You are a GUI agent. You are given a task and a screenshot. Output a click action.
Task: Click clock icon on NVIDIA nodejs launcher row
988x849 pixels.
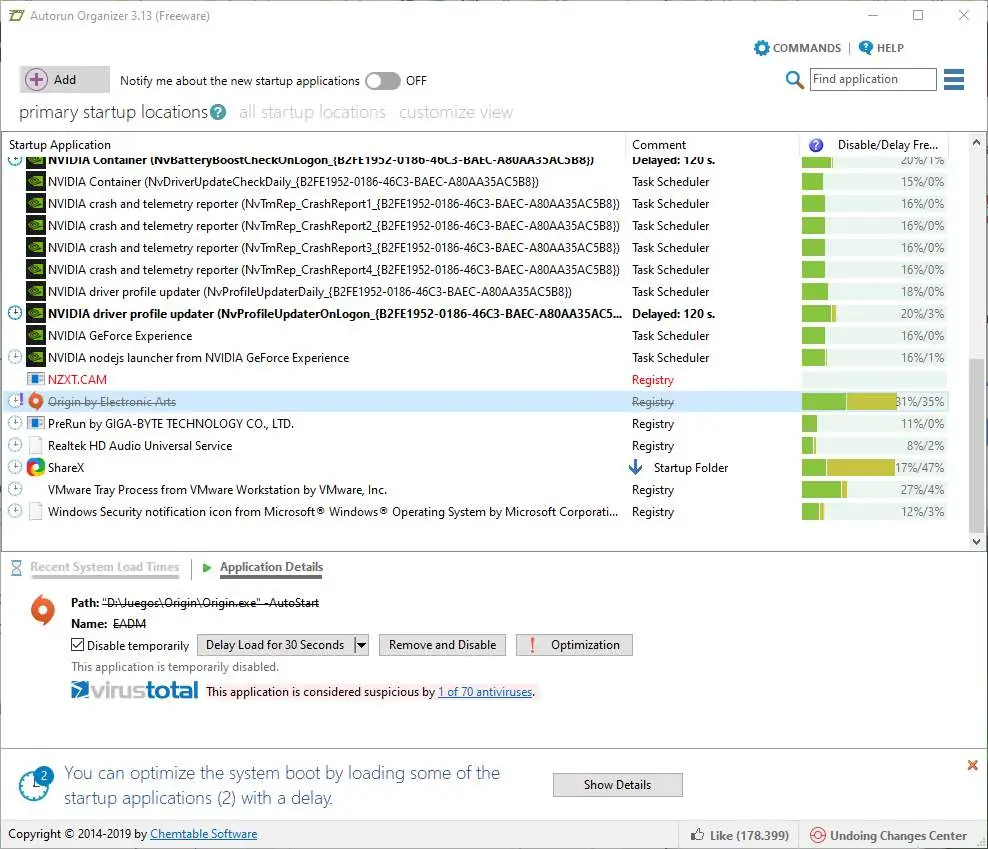point(15,357)
